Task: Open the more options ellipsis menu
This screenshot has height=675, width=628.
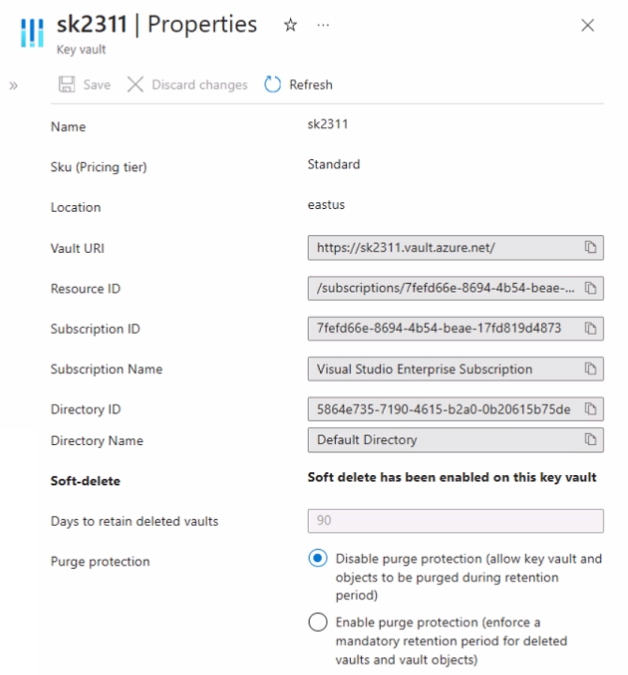Action: coord(323,25)
